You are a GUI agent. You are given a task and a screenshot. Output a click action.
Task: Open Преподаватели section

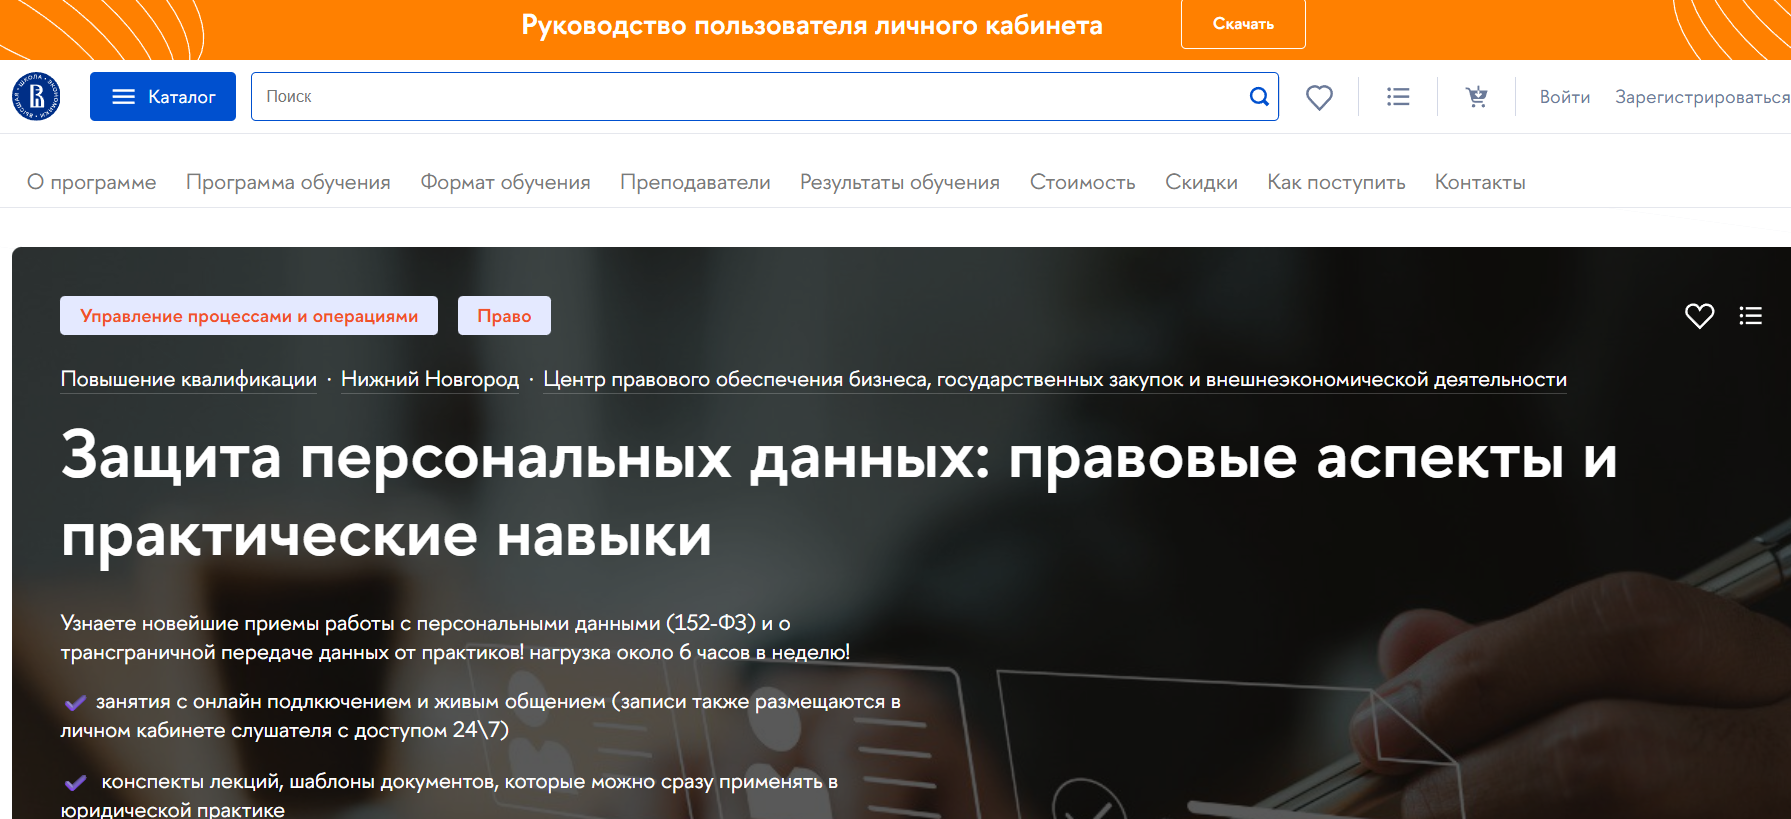pos(695,182)
